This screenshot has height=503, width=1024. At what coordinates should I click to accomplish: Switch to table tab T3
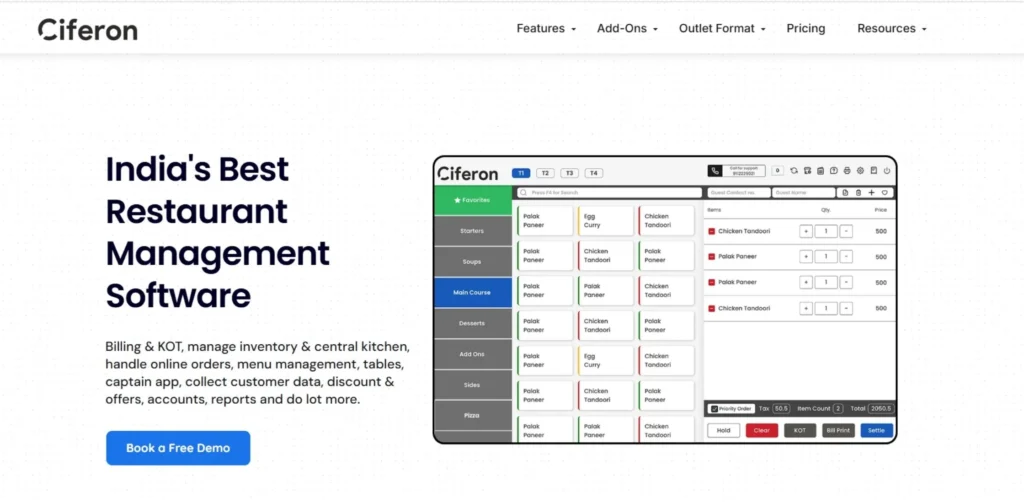[x=569, y=173]
